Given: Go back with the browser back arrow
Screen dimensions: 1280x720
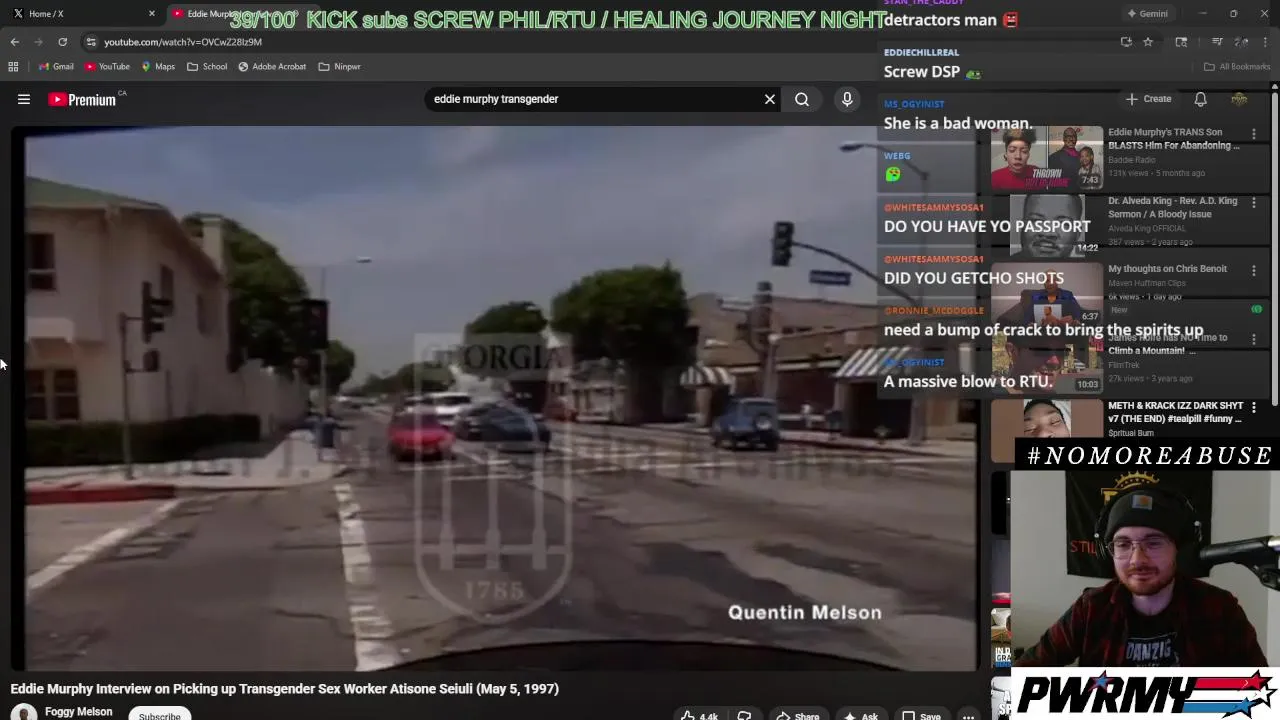Looking at the screenshot, I should tap(15, 42).
